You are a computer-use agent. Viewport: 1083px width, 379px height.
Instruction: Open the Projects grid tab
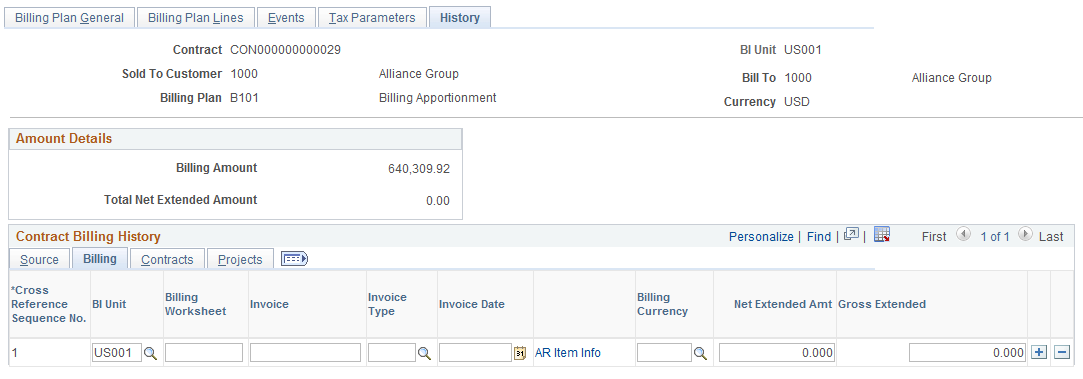(240, 260)
